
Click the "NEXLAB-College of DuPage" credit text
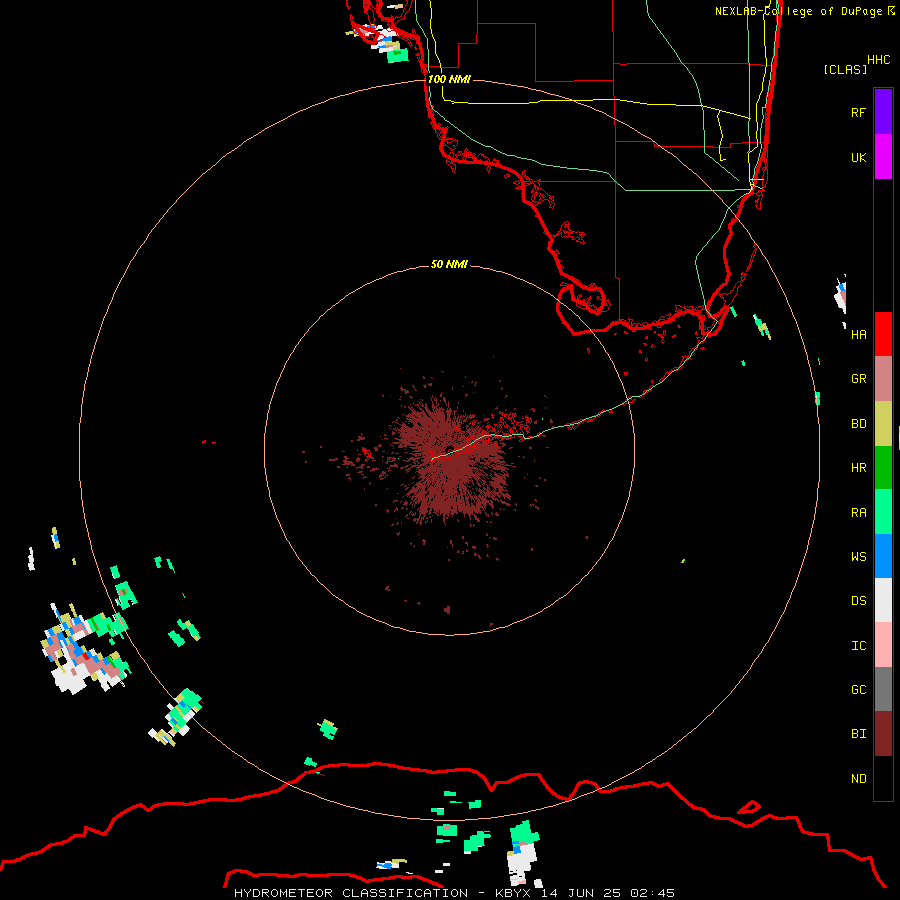coord(798,11)
